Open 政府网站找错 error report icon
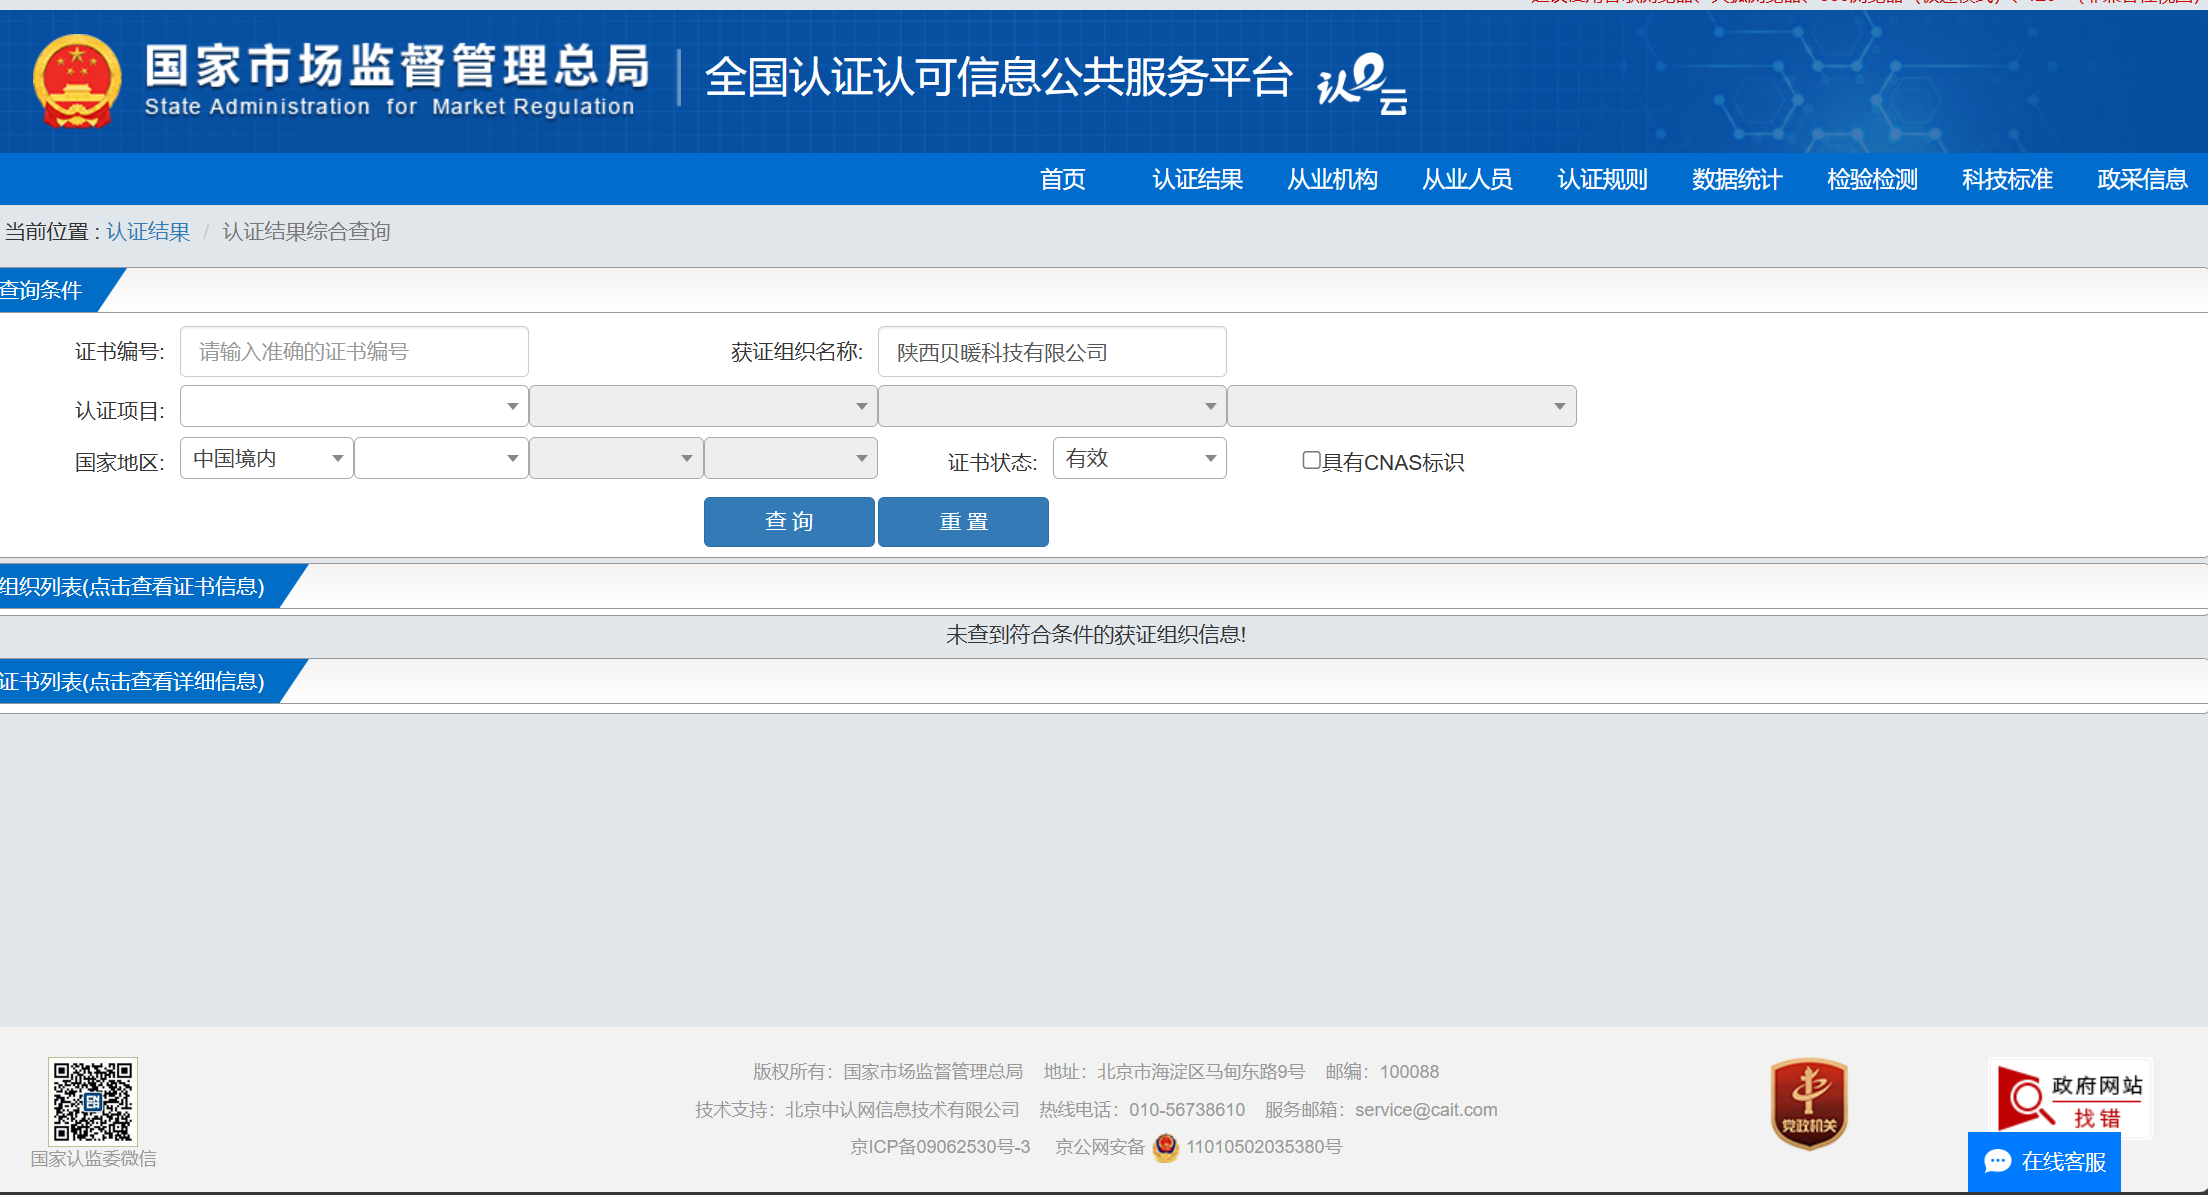Screen dimensions: 2208x1195 (2069, 1099)
